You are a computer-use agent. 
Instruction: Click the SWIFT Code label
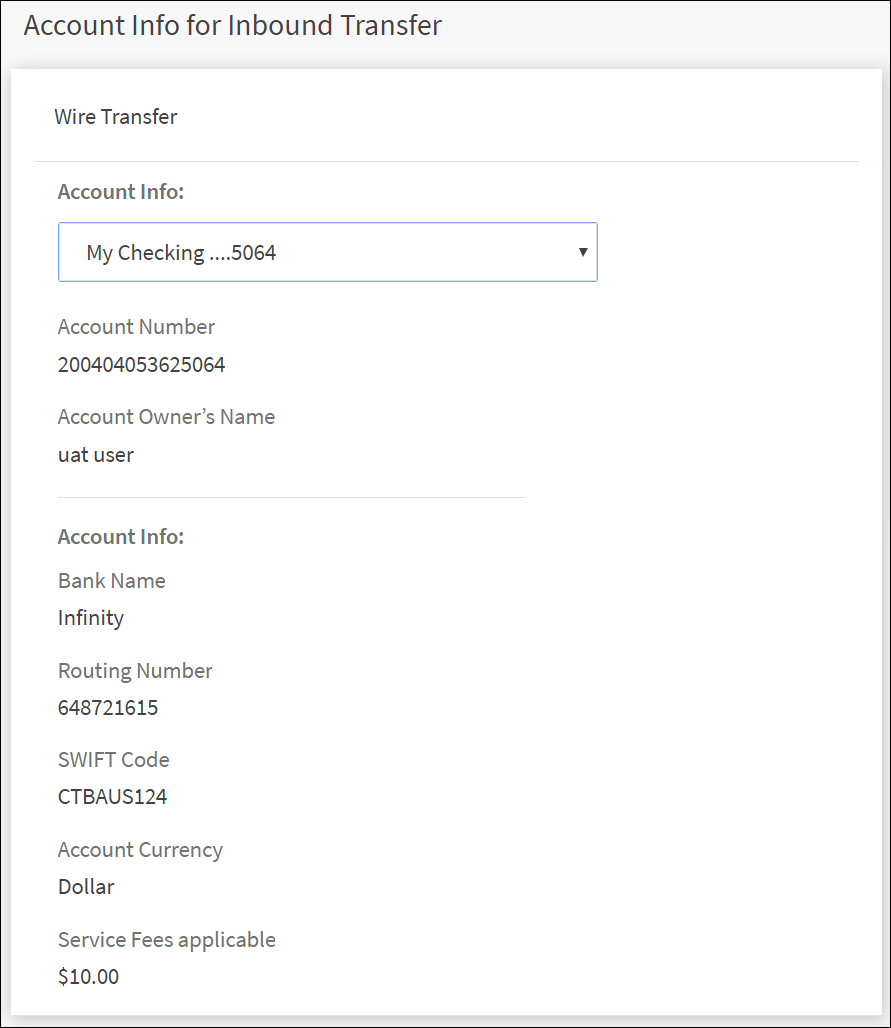click(114, 760)
